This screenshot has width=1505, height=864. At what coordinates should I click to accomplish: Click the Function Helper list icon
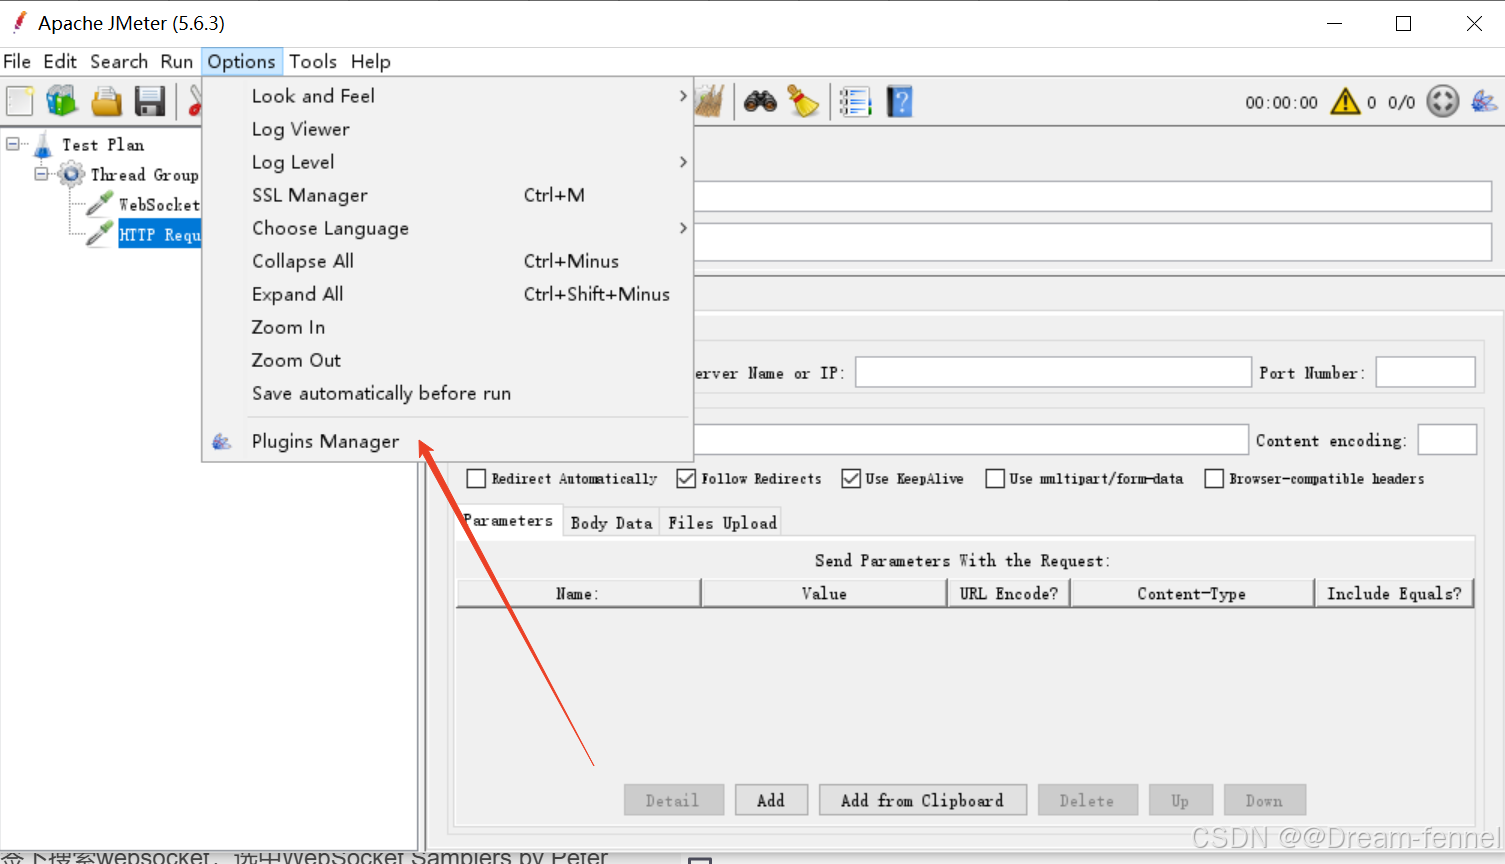(x=855, y=101)
